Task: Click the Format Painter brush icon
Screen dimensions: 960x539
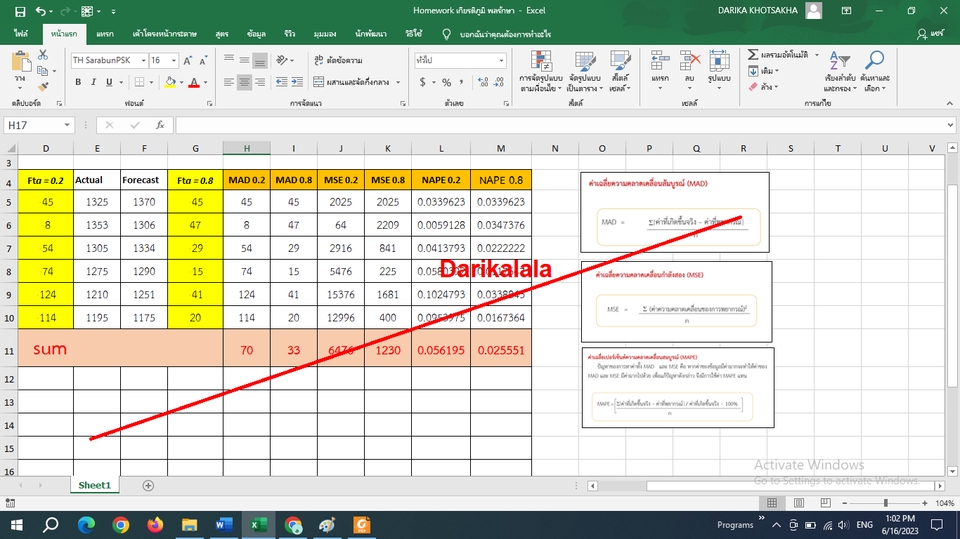Action: (x=43, y=88)
